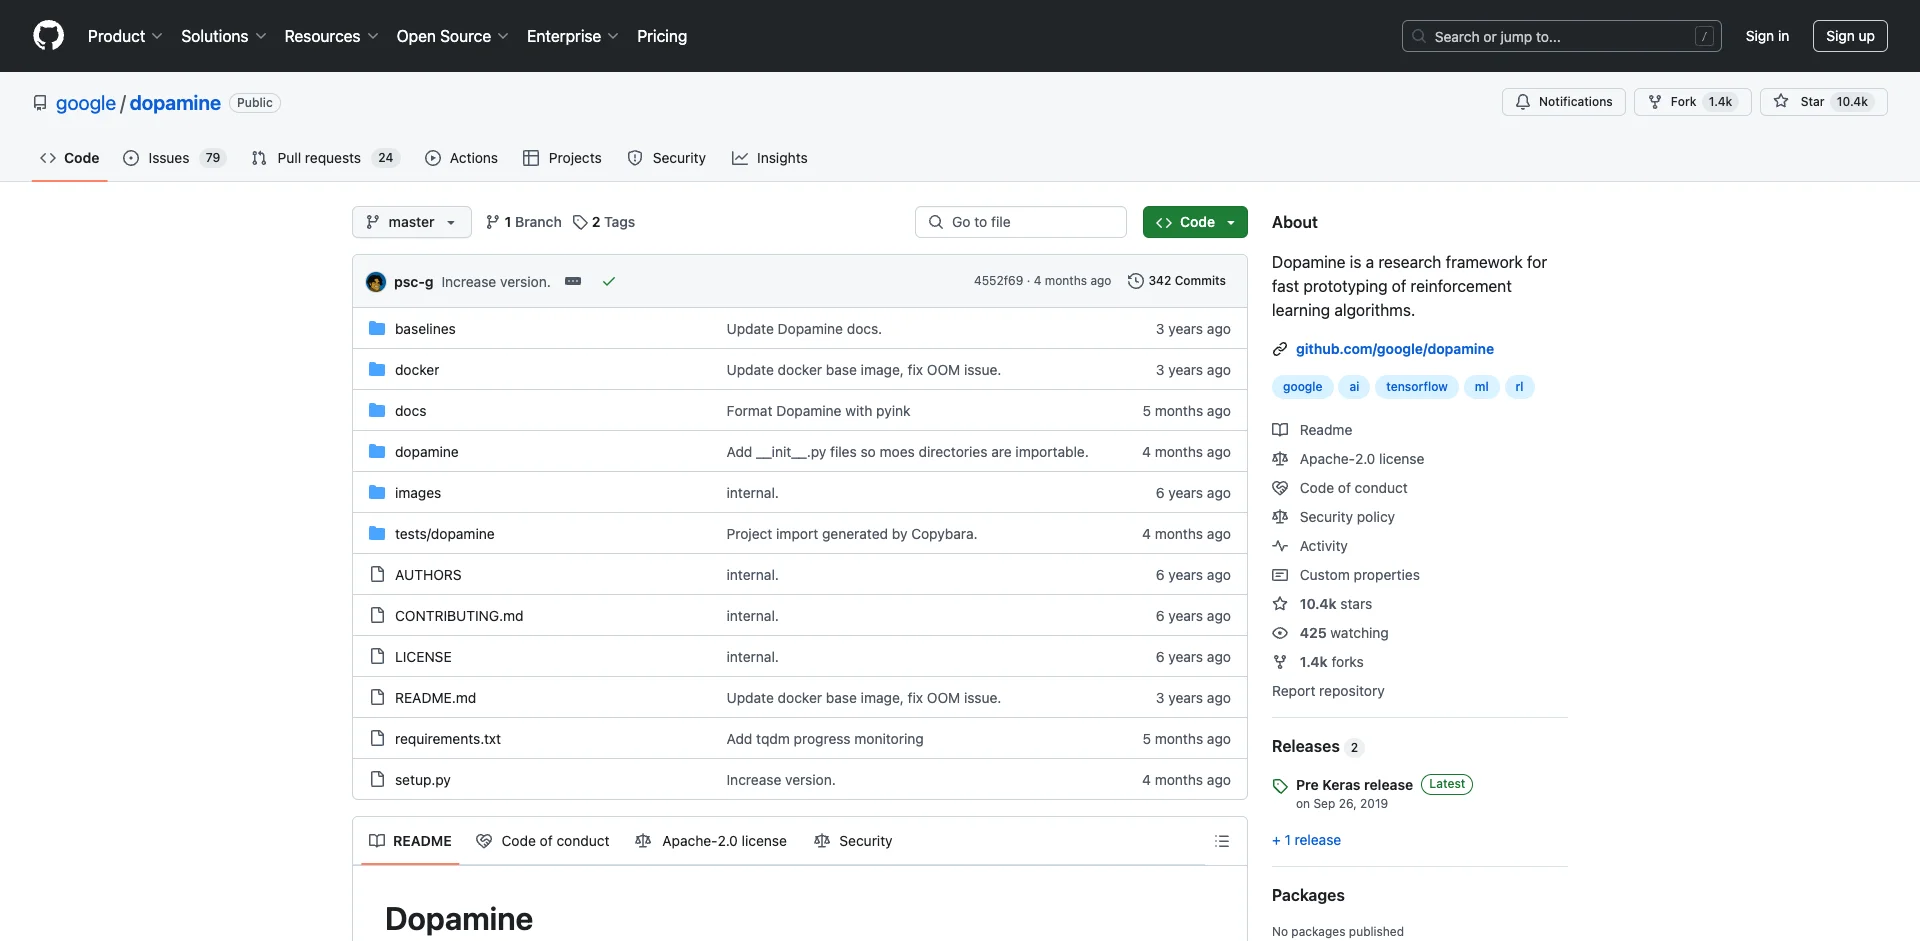Click the Report repository link

1328,691
